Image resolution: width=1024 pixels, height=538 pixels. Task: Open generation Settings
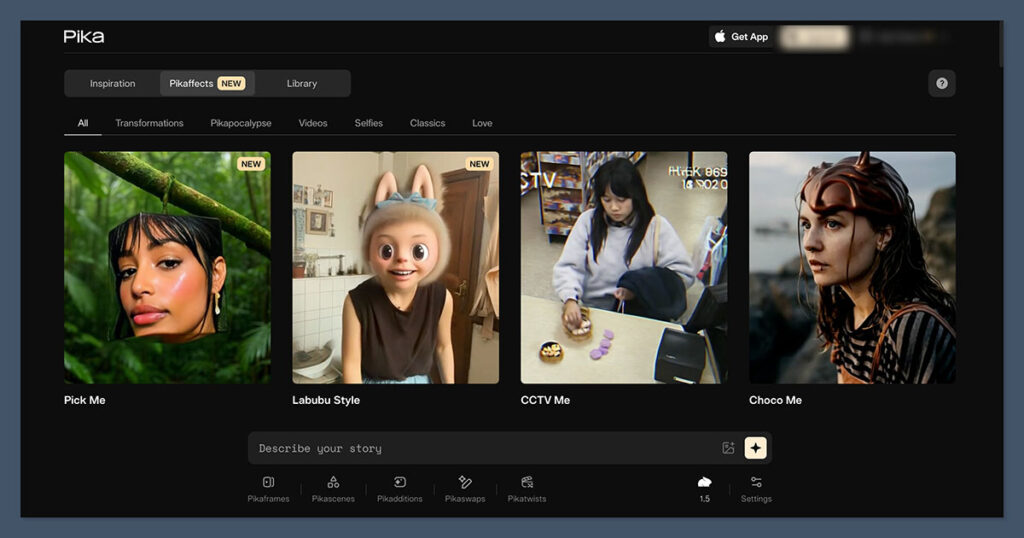tap(756, 489)
